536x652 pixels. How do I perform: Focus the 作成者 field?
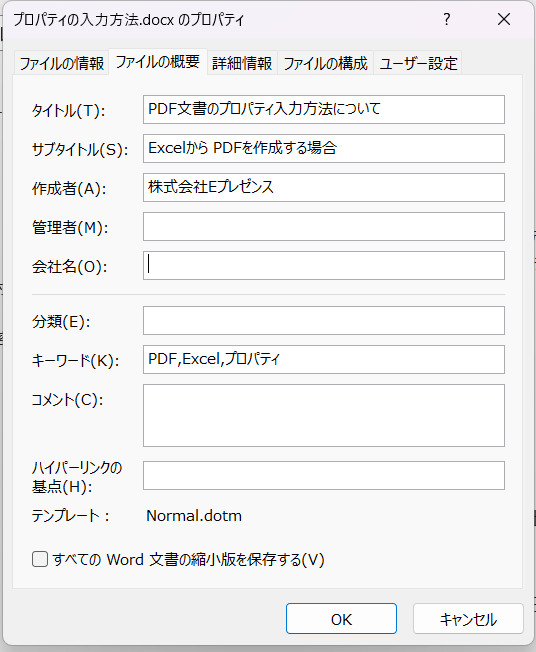[x=324, y=188]
